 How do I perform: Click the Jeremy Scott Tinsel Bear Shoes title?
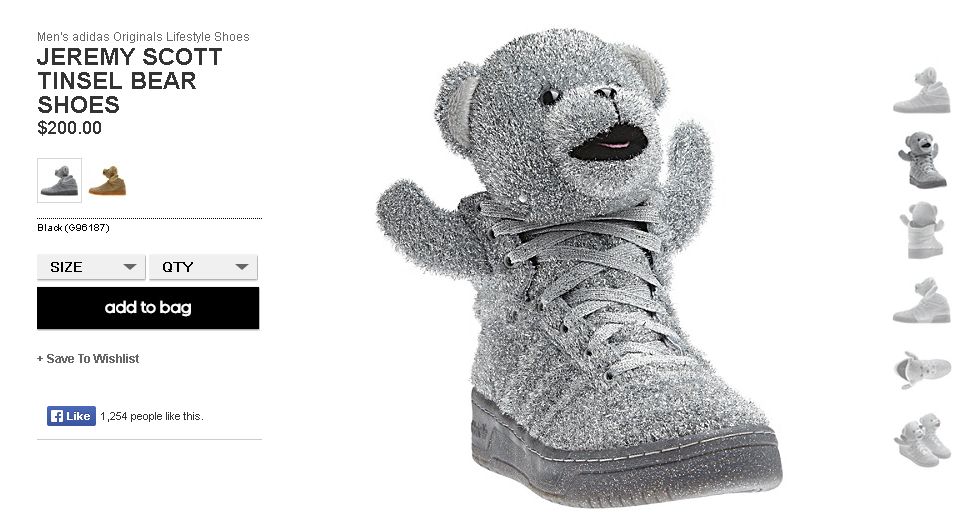129,81
